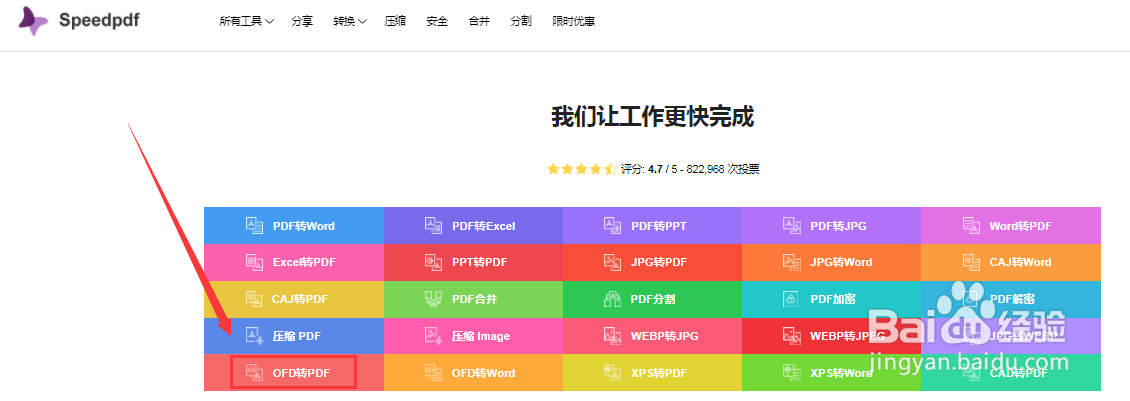Image resolution: width=1130 pixels, height=401 pixels.
Task: Click the CAJ转Word tile icon
Action: pos(971,262)
